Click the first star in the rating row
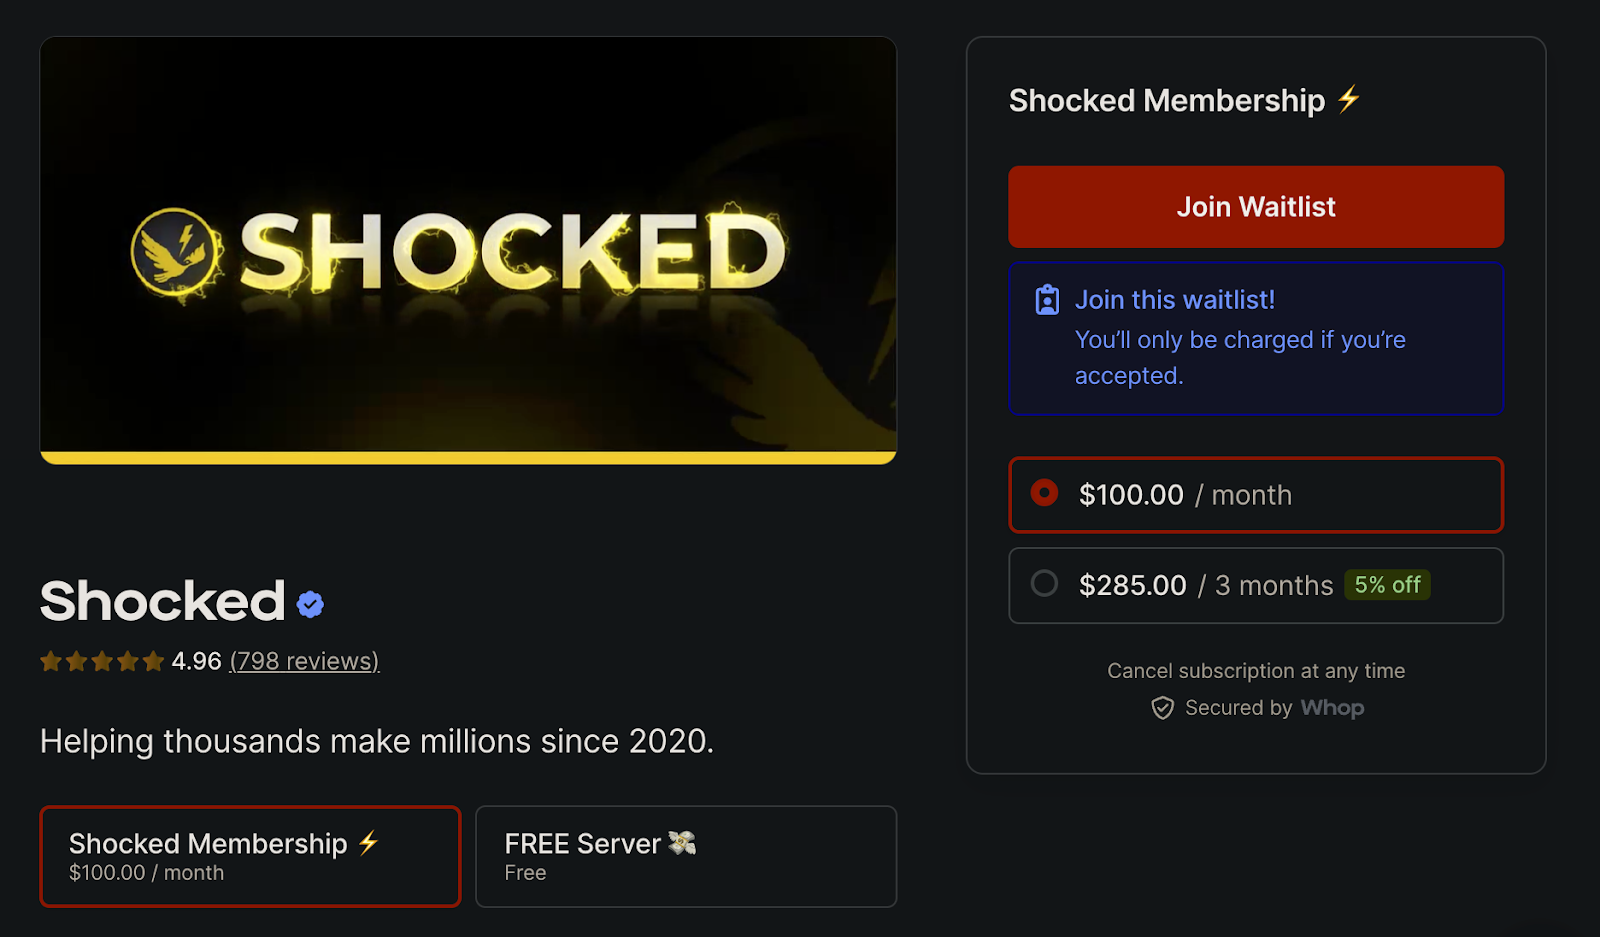The image size is (1600, 937). [52, 660]
